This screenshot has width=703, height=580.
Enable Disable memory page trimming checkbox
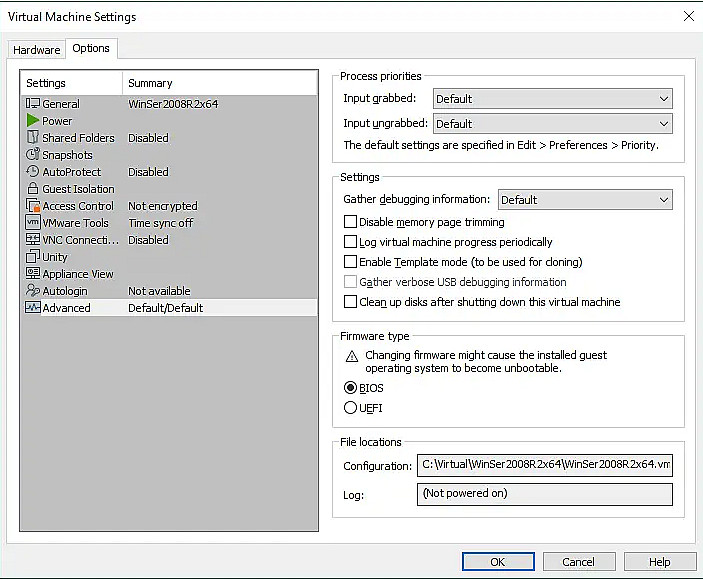pos(350,222)
